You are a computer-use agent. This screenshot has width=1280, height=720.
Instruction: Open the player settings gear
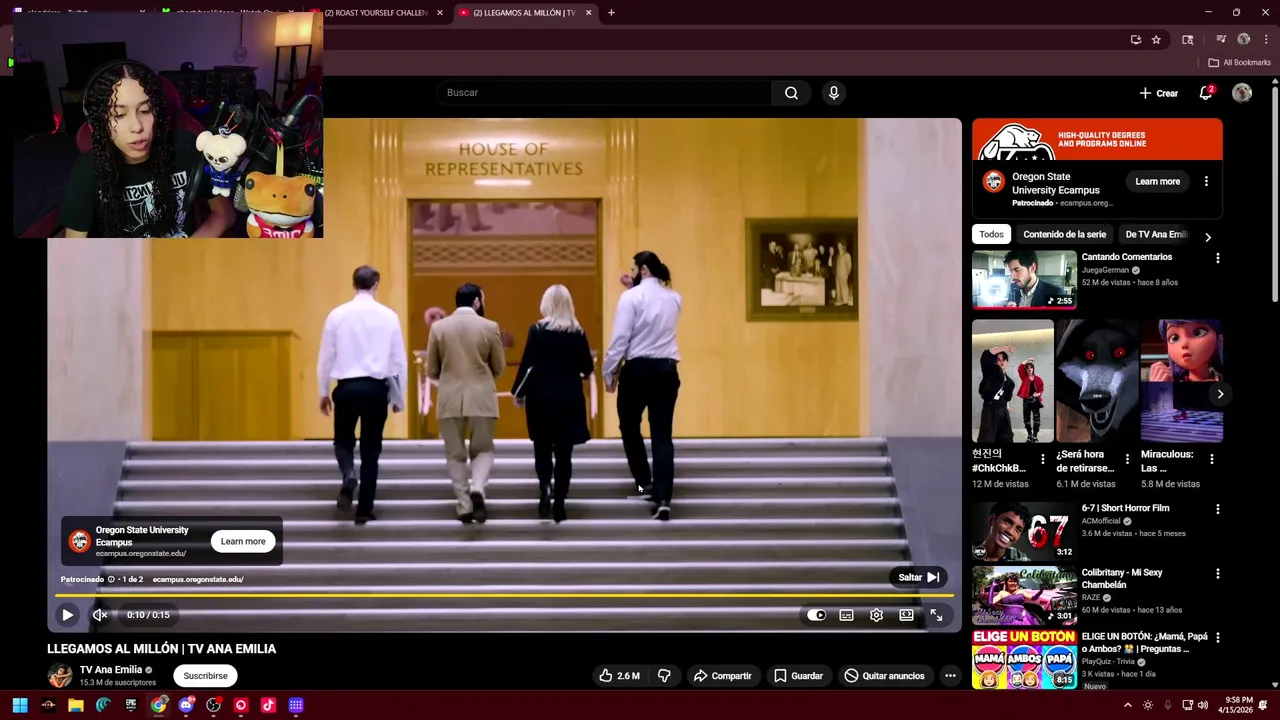pos(876,615)
